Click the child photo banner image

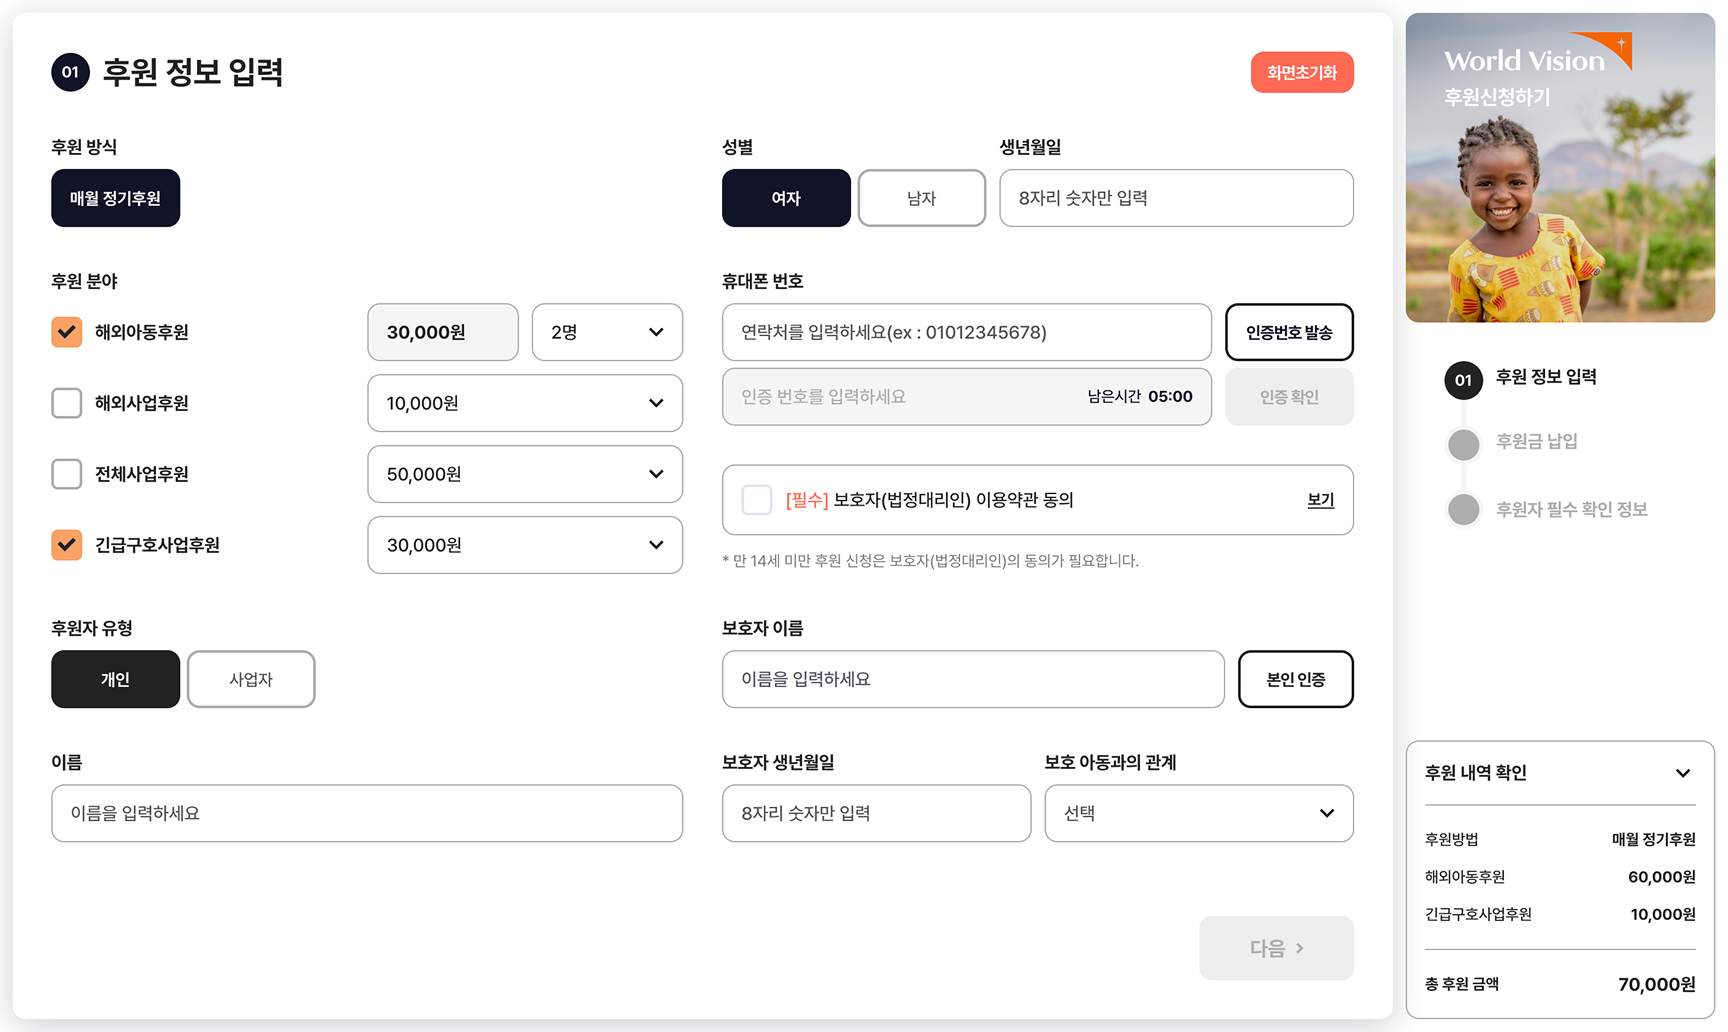tap(1560, 168)
